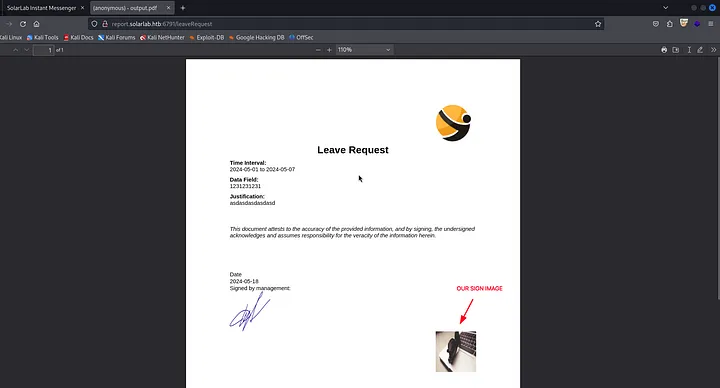Screen dimensions: 720x388
Task: Bookmark this page with the star
Action: pos(598,24)
